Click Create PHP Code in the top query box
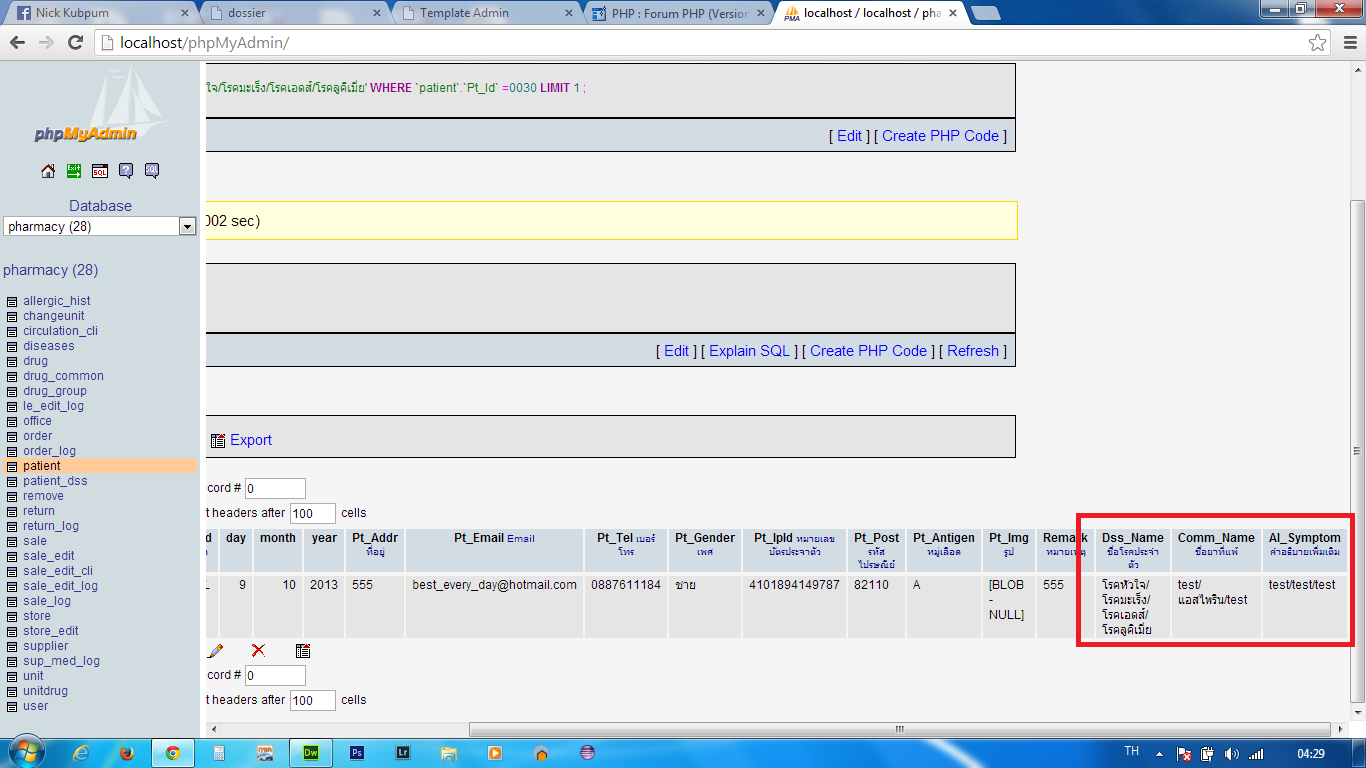Viewport: 1366px width, 768px height. tap(941, 136)
